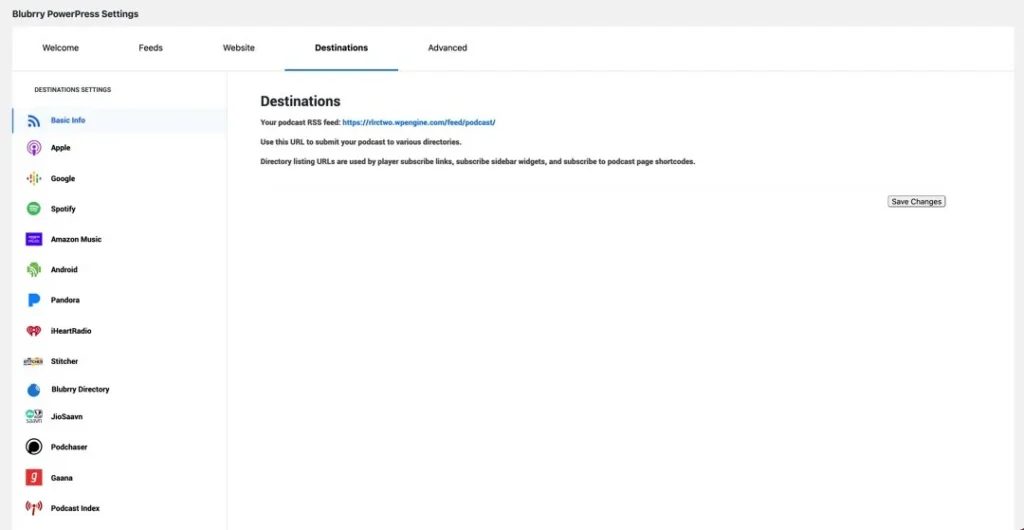Click the JioSaavn logo icon
The image size is (1024, 530).
coord(34,416)
